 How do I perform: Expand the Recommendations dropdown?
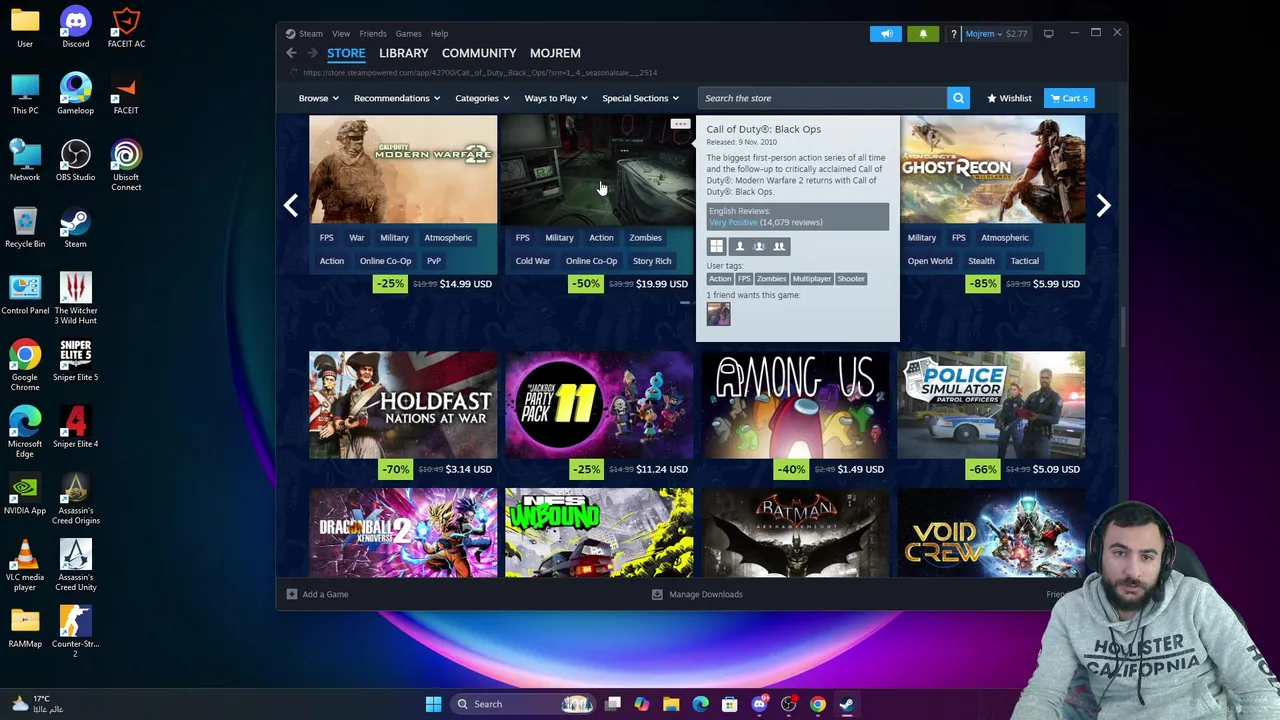[397, 98]
